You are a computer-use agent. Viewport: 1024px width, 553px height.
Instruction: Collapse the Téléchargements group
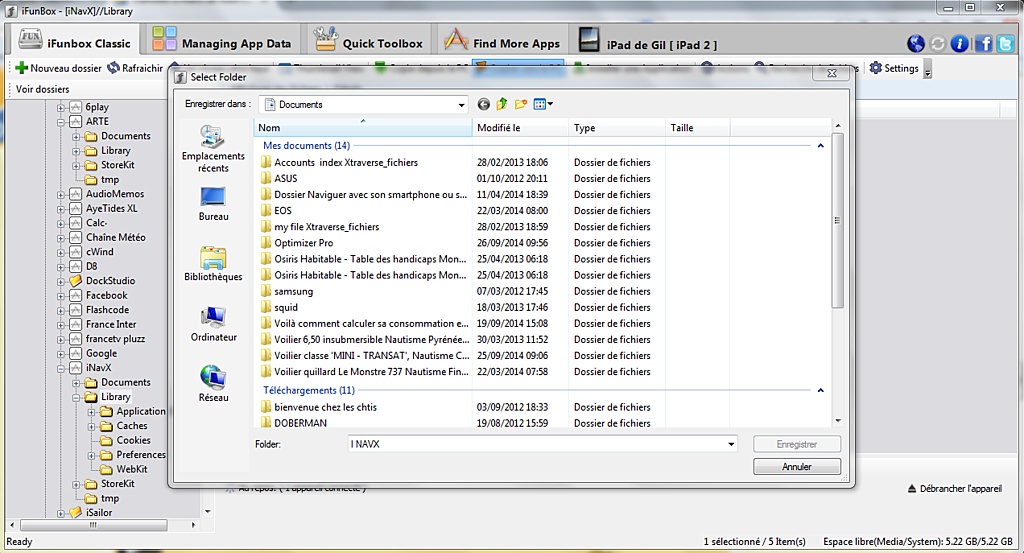pos(820,390)
